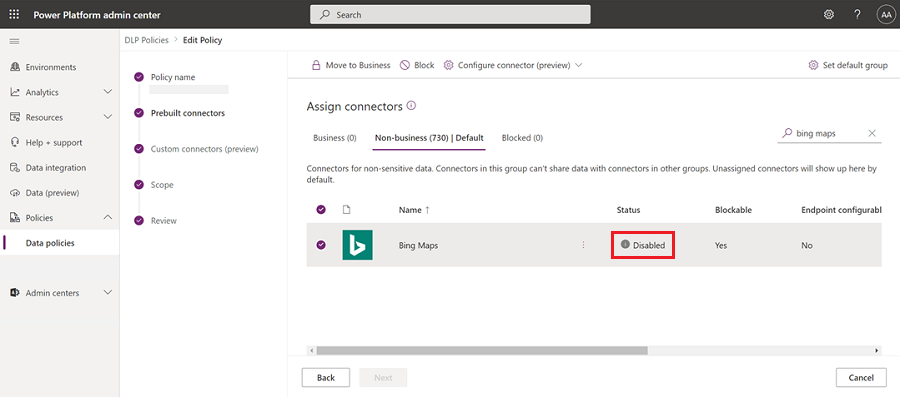Switch to the Blocked (0) tab
900x397 pixels.
coord(522,138)
